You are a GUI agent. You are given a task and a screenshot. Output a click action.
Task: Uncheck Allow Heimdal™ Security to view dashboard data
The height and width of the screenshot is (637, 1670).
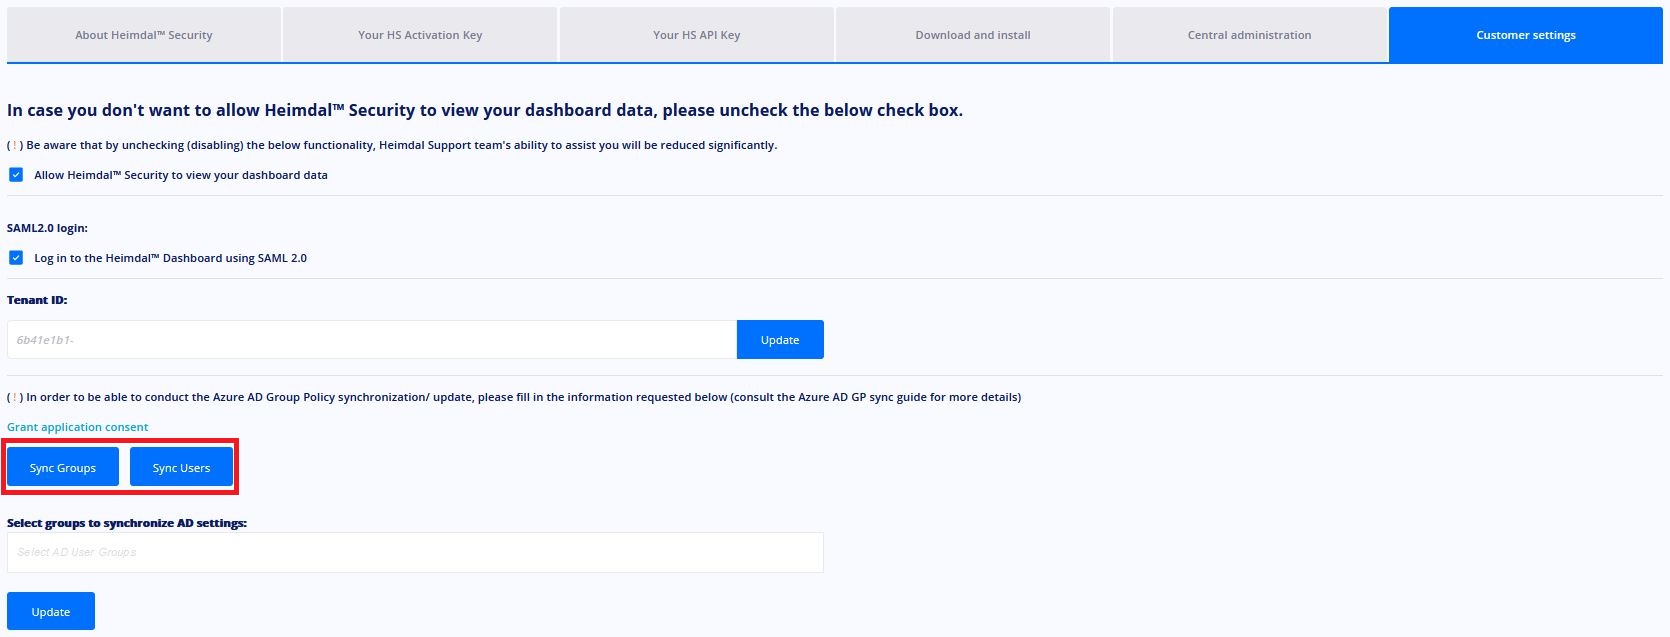[x=16, y=175]
